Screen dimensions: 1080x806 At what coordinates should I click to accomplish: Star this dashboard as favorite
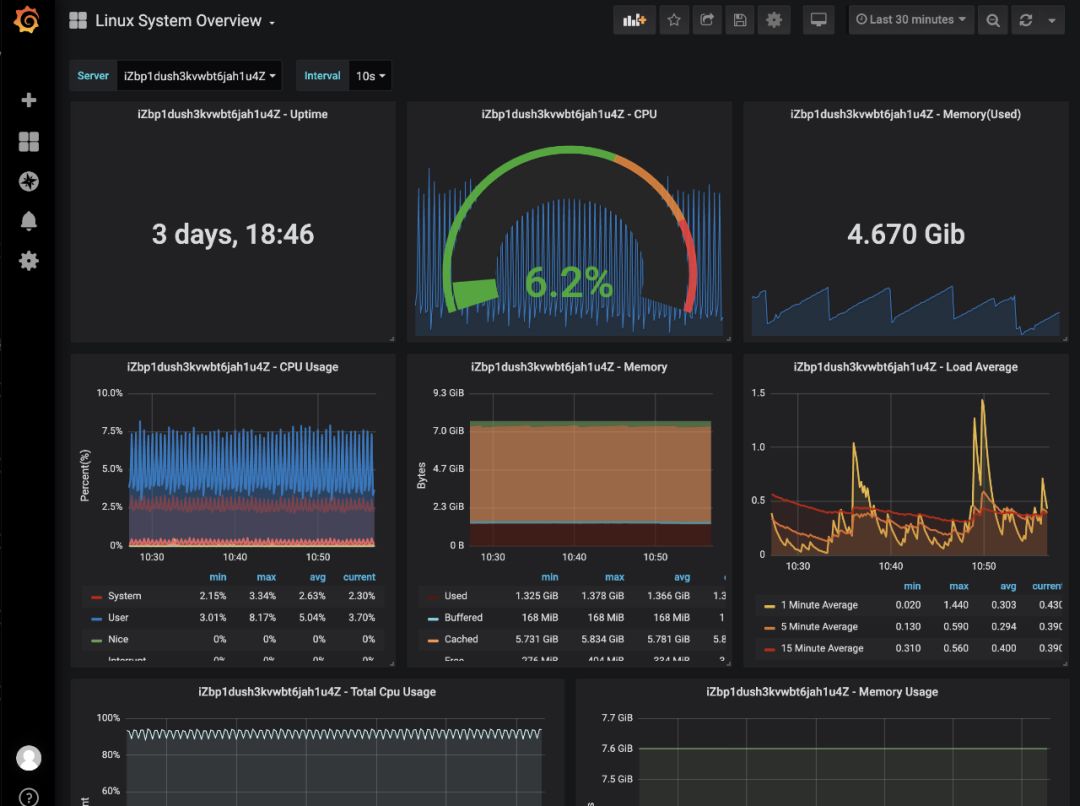674,20
